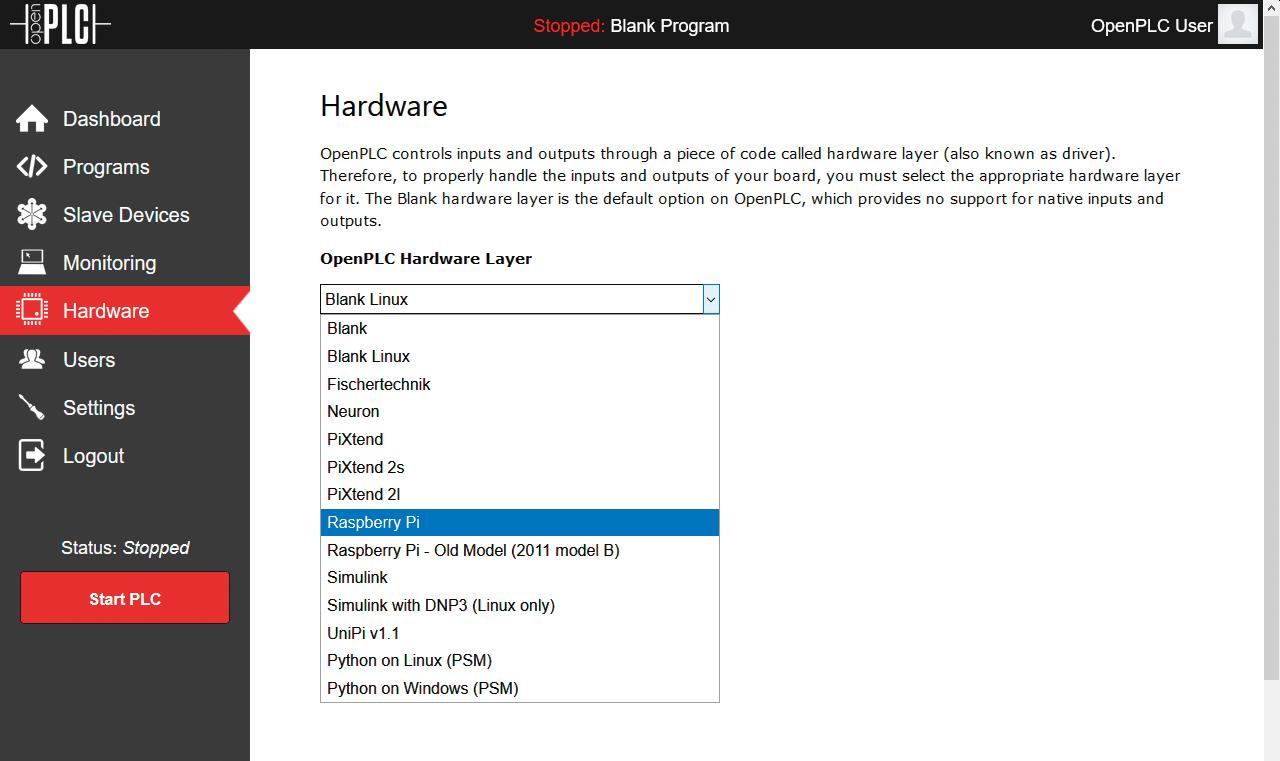Select the highlighted Raspberry Pi option

pyautogui.click(x=519, y=522)
